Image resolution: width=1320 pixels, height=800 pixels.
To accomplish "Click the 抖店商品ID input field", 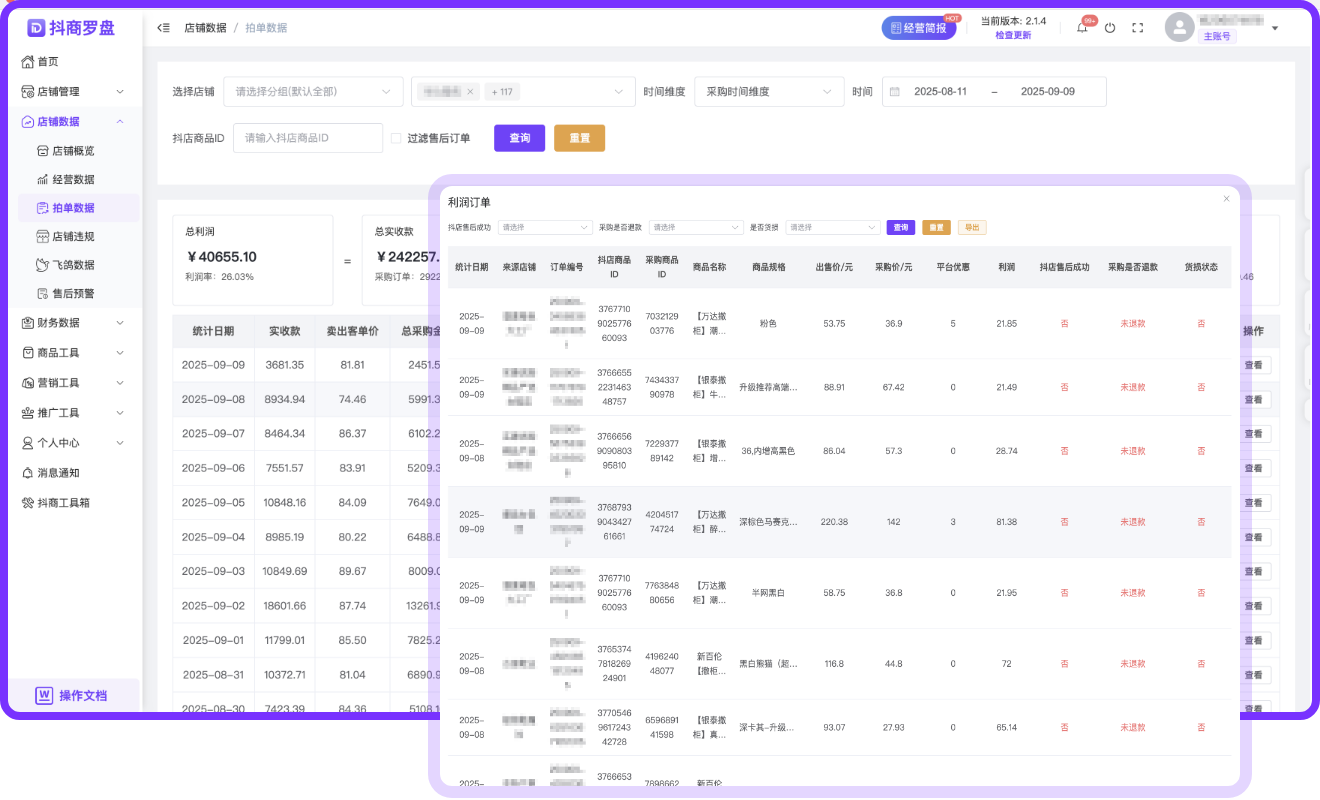I will (x=308, y=138).
